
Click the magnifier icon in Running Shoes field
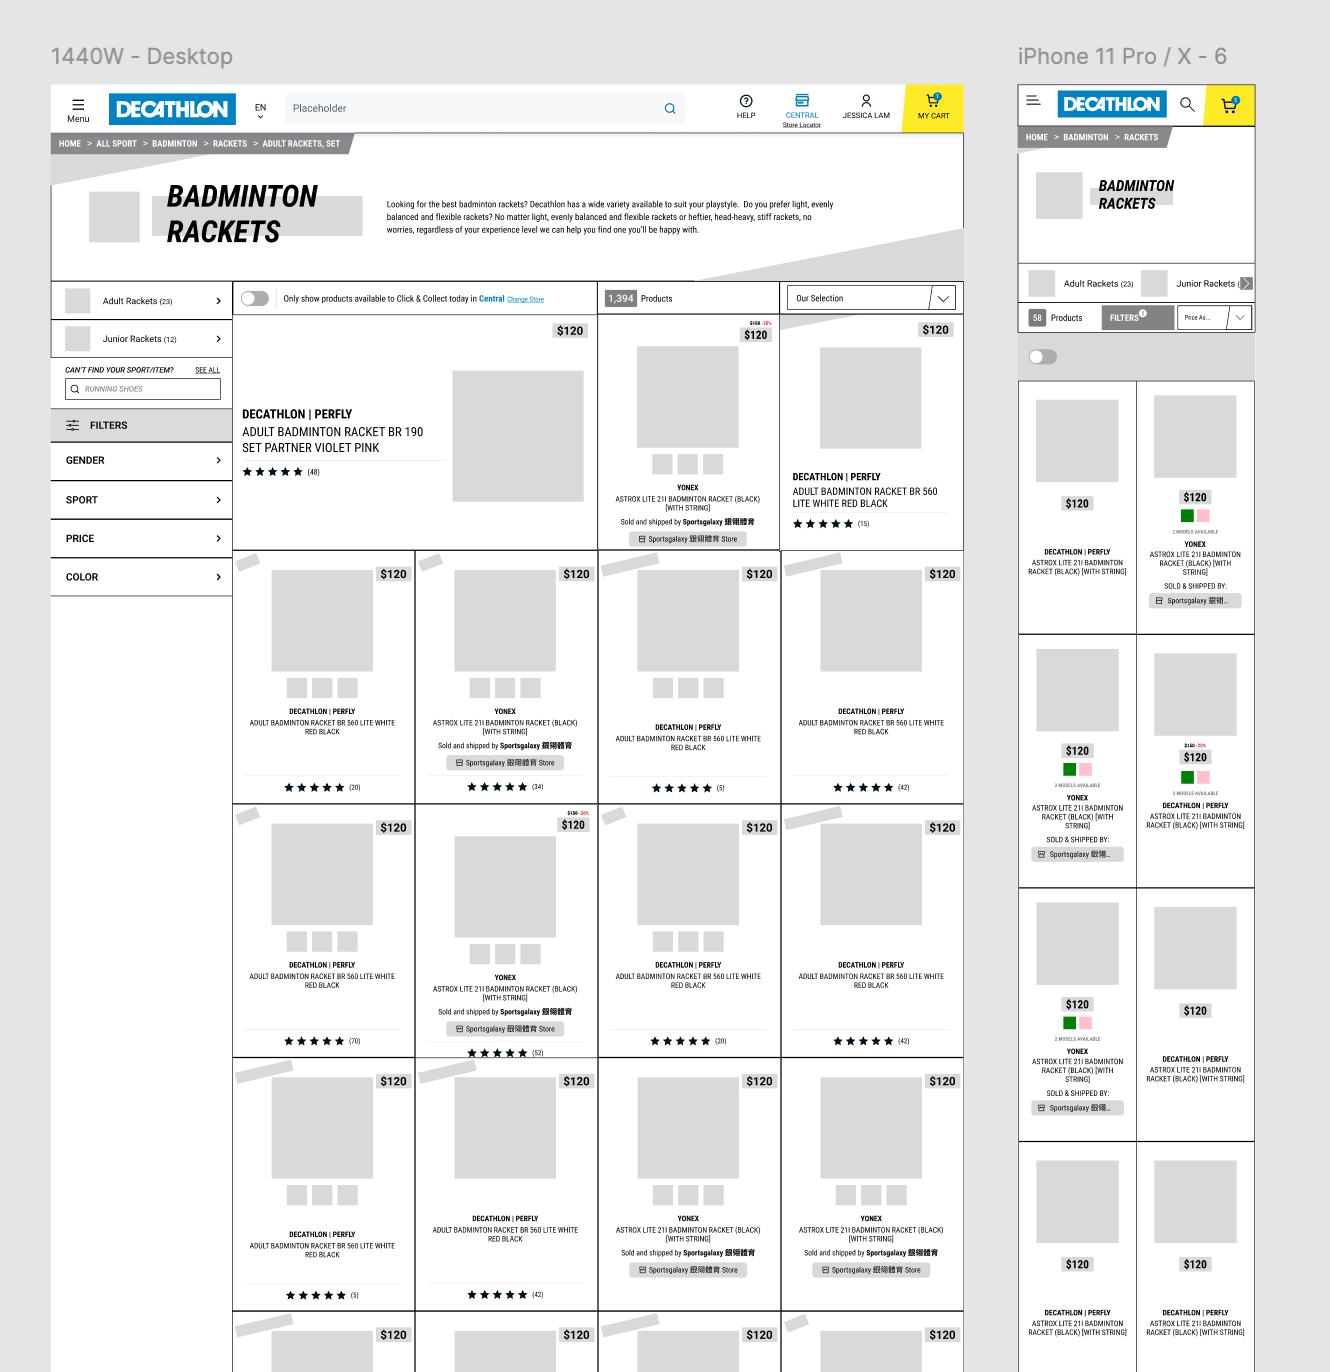coord(75,389)
